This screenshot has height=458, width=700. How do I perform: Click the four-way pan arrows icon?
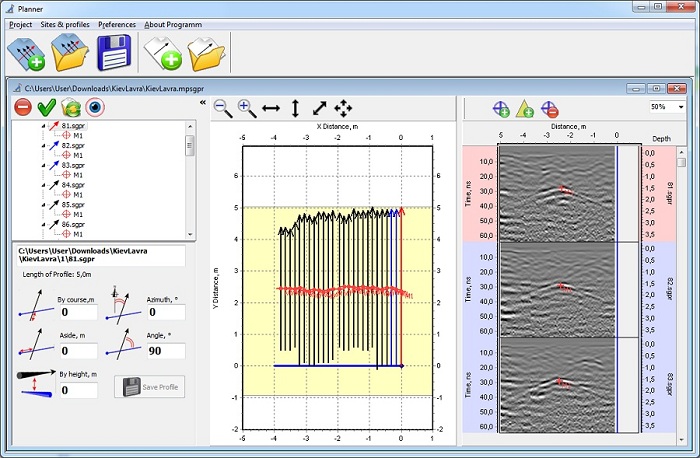343,108
